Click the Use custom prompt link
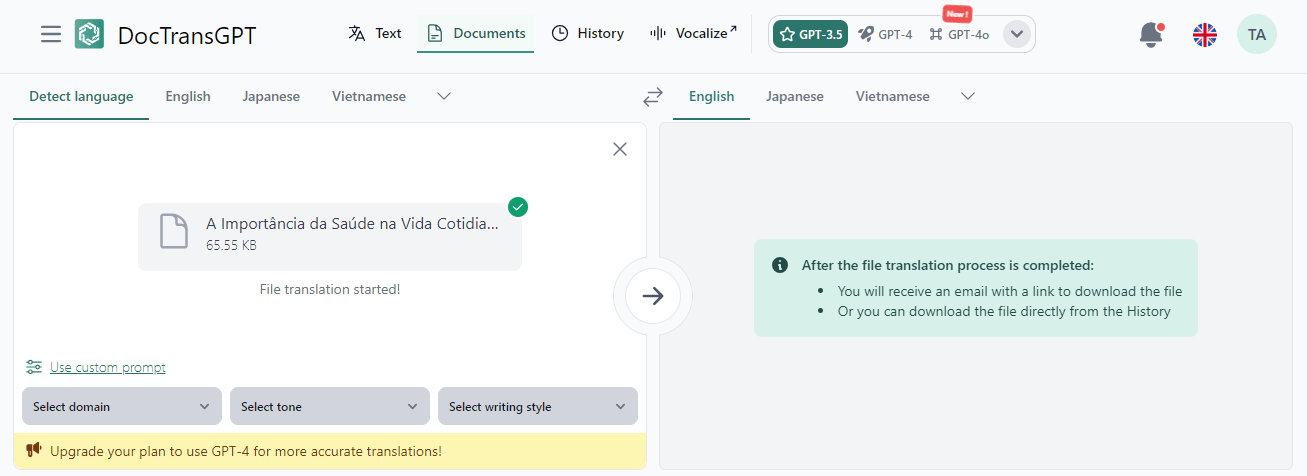 pos(107,367)
